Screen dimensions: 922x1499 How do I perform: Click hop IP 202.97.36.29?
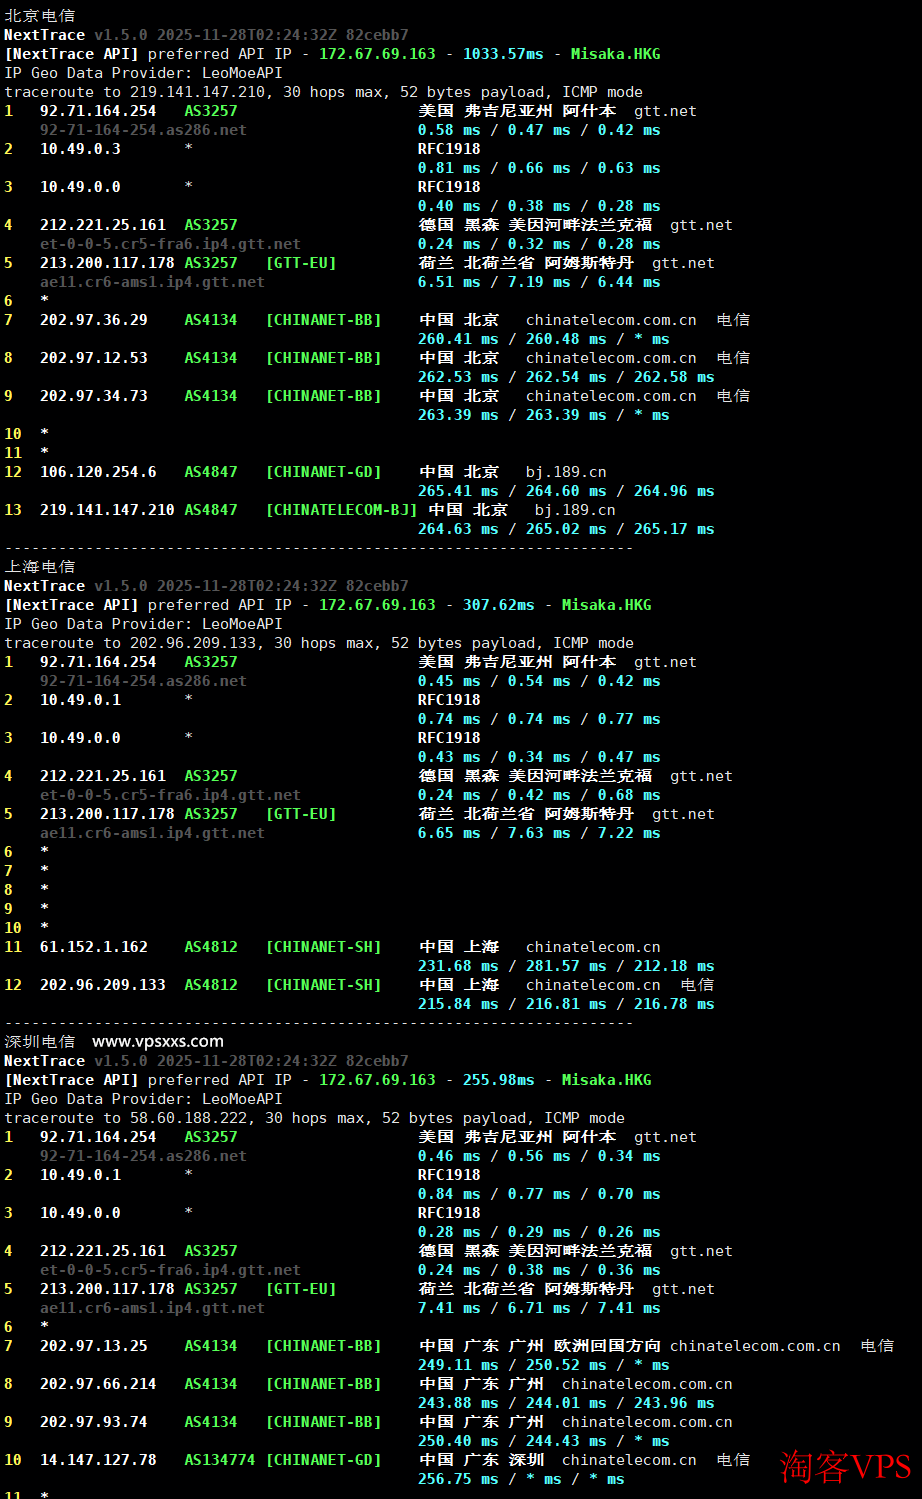coord(94,320)
